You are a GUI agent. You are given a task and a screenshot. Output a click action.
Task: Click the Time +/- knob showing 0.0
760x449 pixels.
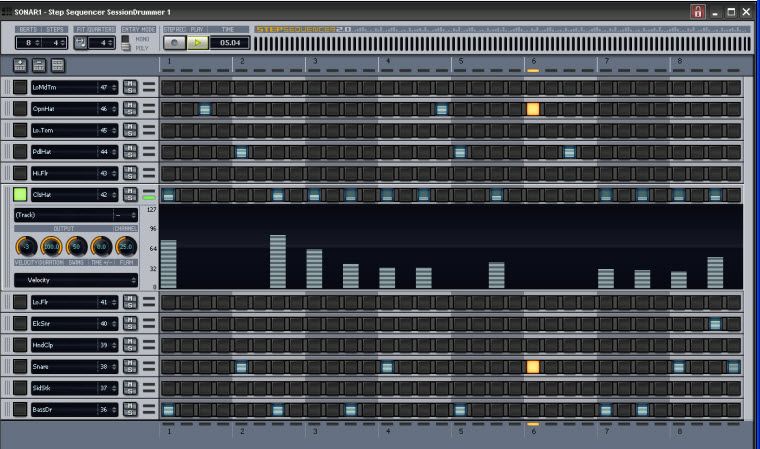[x=101, y=246]
